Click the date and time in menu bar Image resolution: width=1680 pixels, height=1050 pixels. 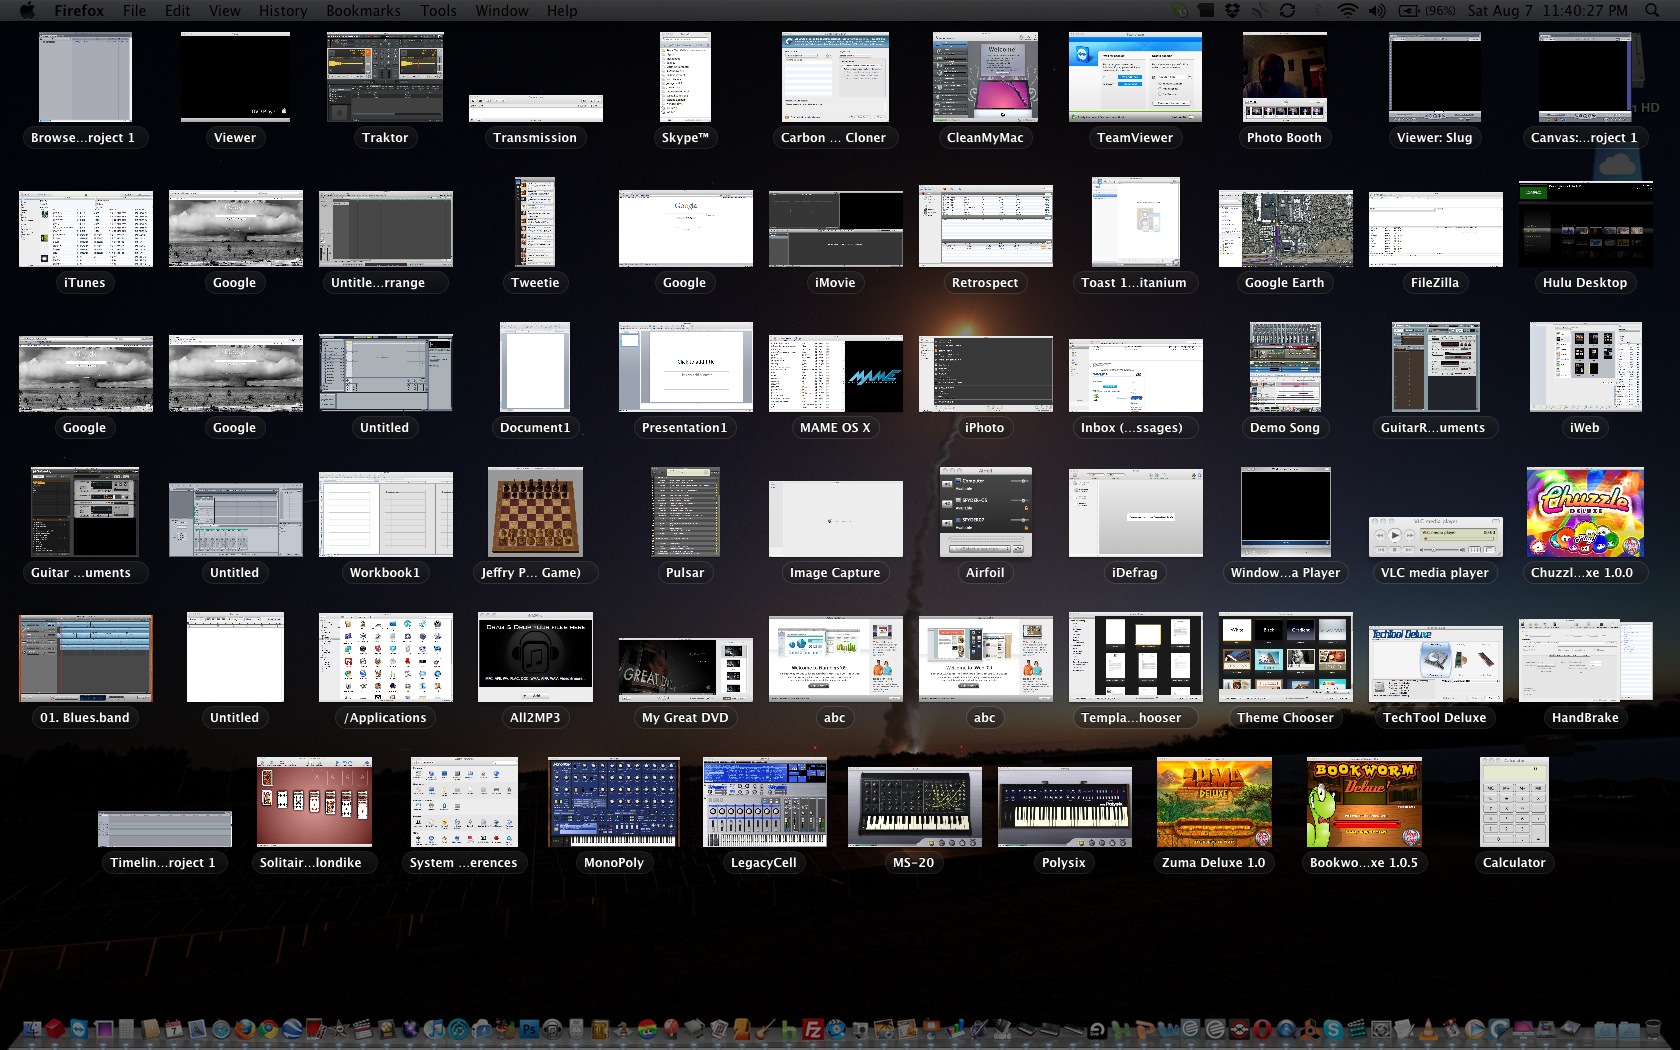point(1547,10)
